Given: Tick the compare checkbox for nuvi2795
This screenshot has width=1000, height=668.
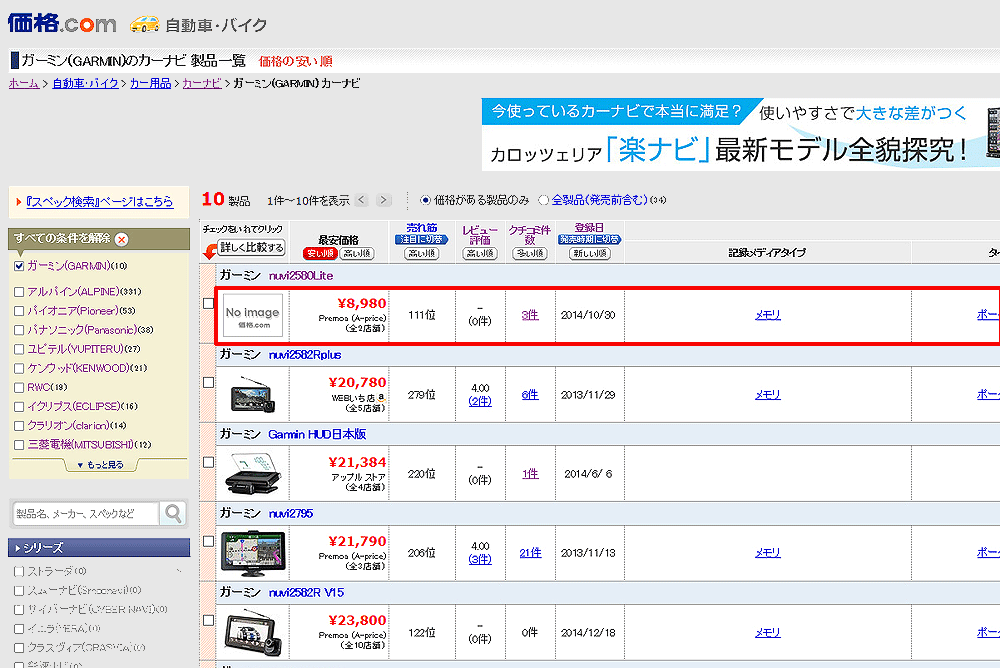Looking at the screenshot, I should click(208, 541).
